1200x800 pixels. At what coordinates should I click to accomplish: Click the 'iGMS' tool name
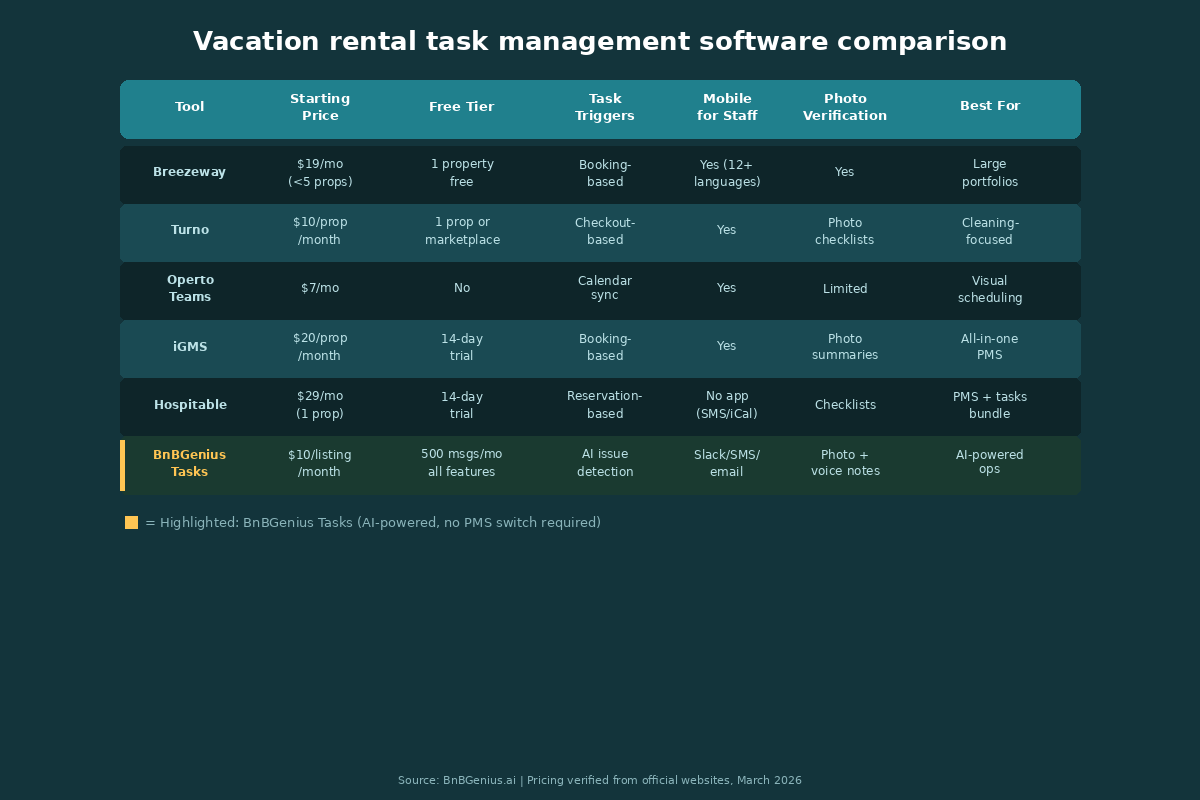(x=189, y=346)
